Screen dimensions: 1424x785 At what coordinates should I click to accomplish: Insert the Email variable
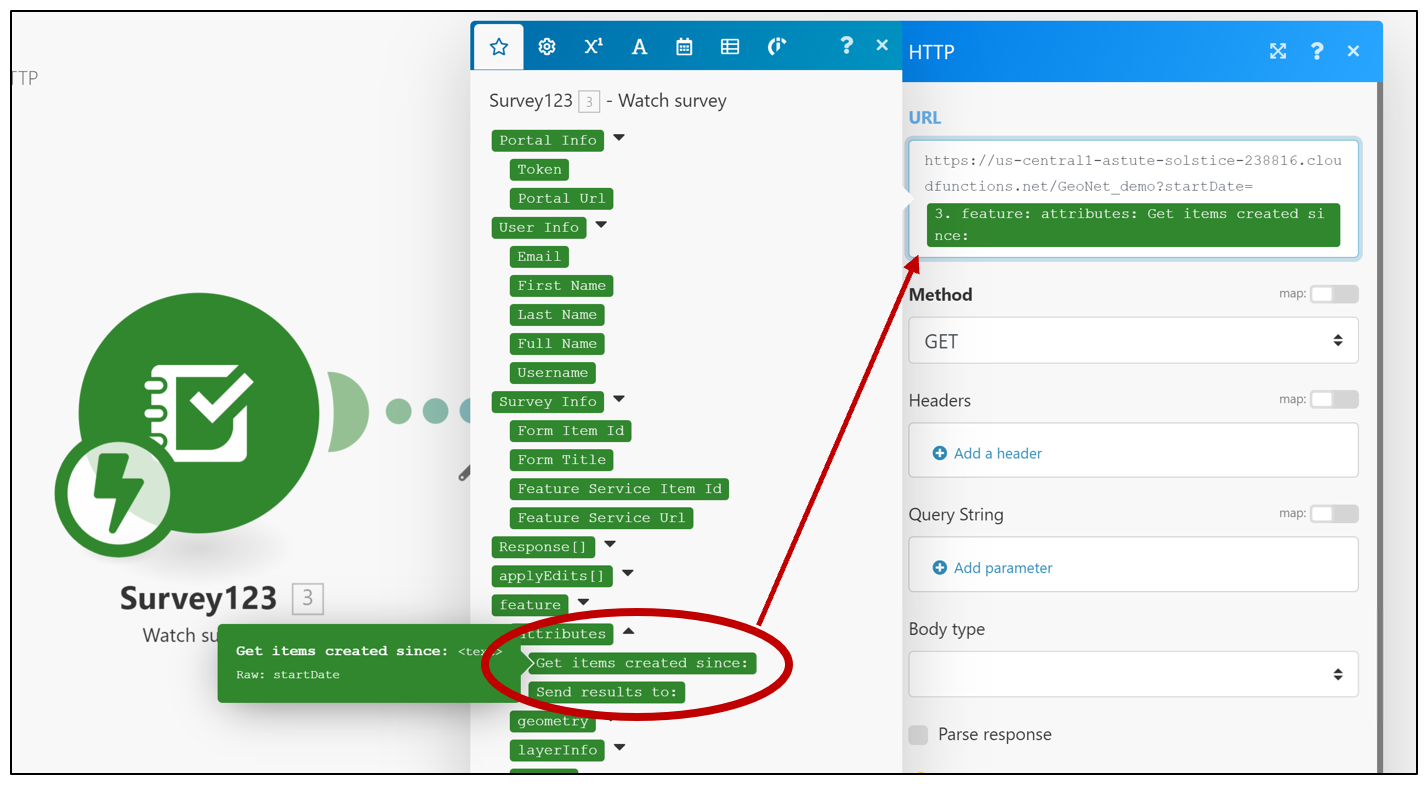click(x=539, y=256)
